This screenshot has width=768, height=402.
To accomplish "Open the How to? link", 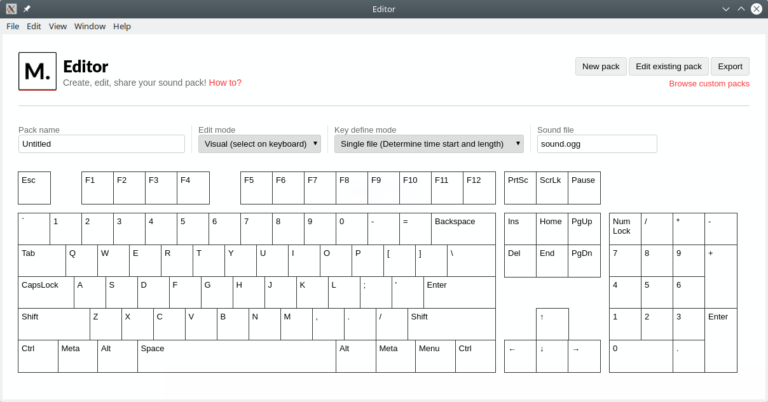I will click(225, 83).
